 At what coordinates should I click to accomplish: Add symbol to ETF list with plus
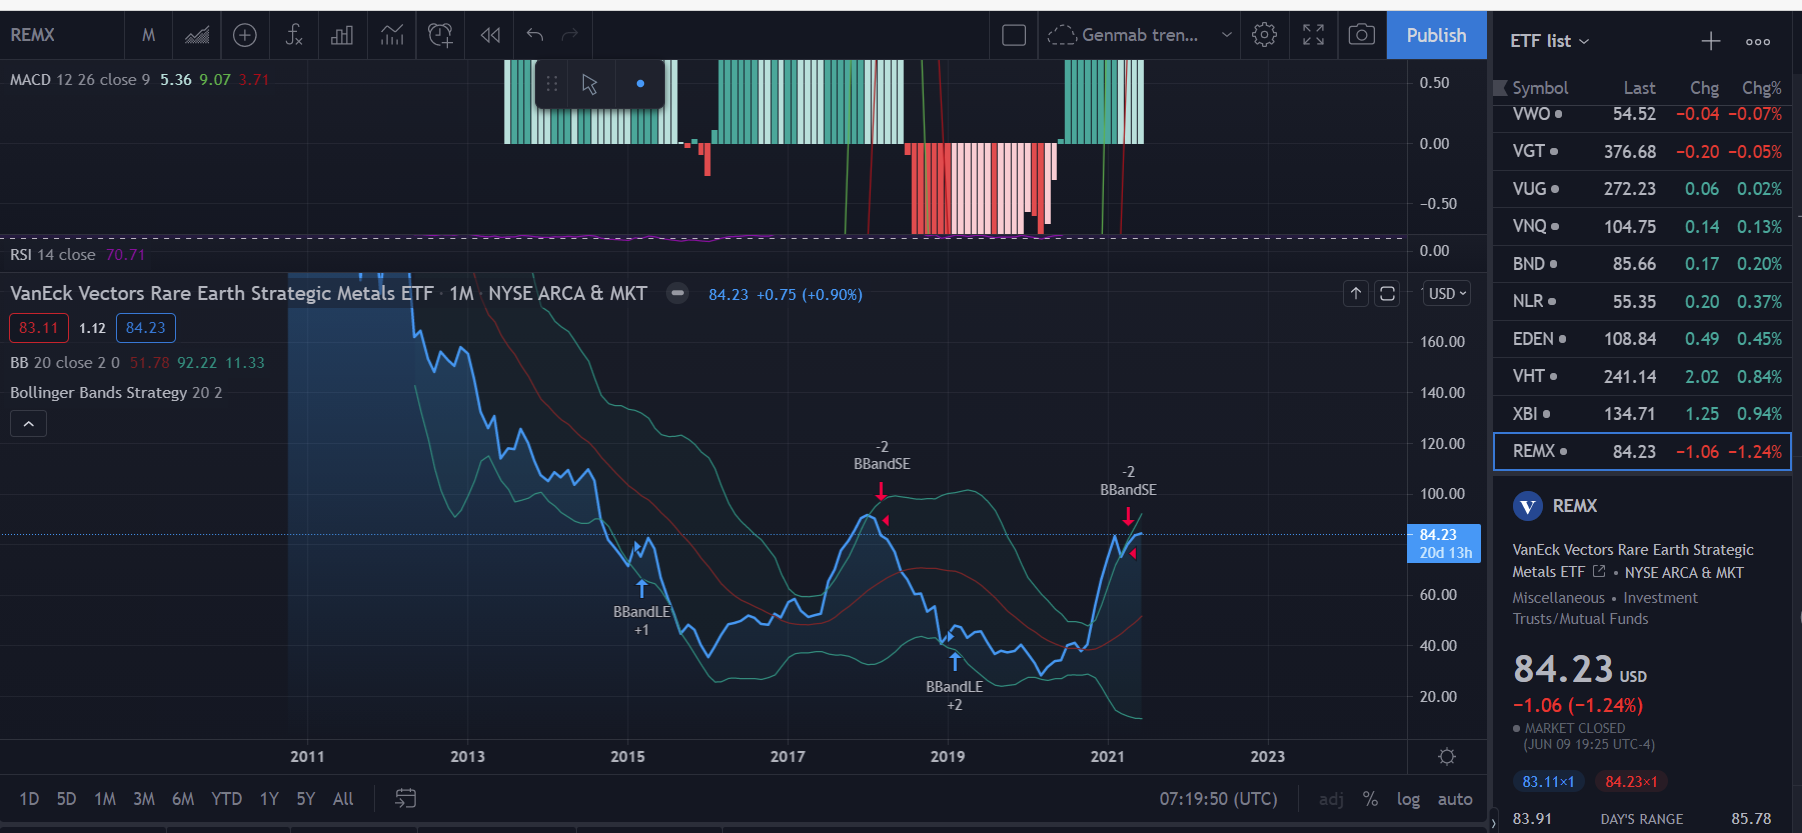(x=1711, y=41)
